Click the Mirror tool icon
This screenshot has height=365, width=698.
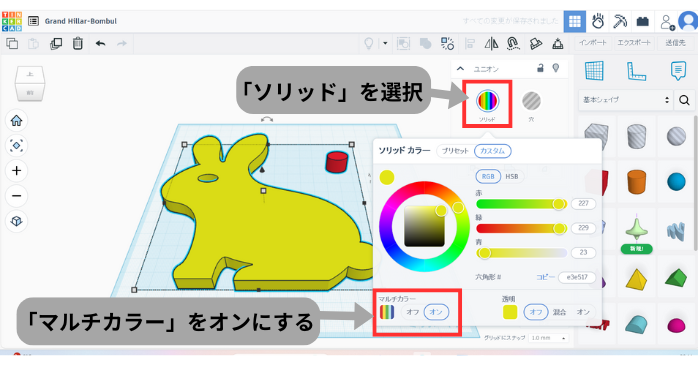(491, 44)
